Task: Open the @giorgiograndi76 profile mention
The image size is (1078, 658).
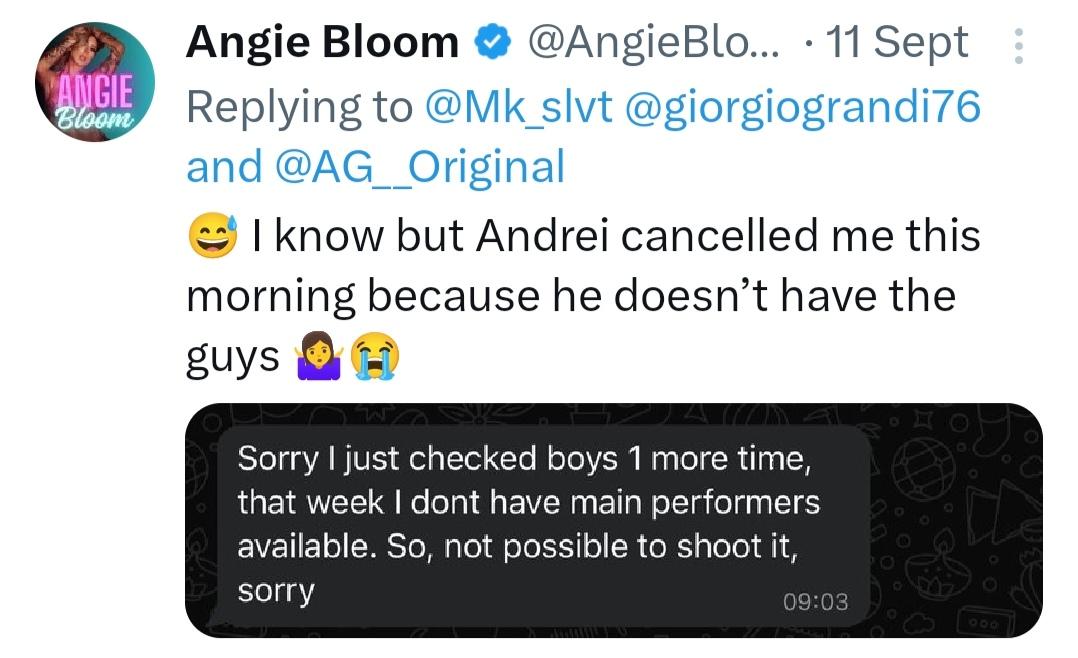Action: tap(802, 107)
